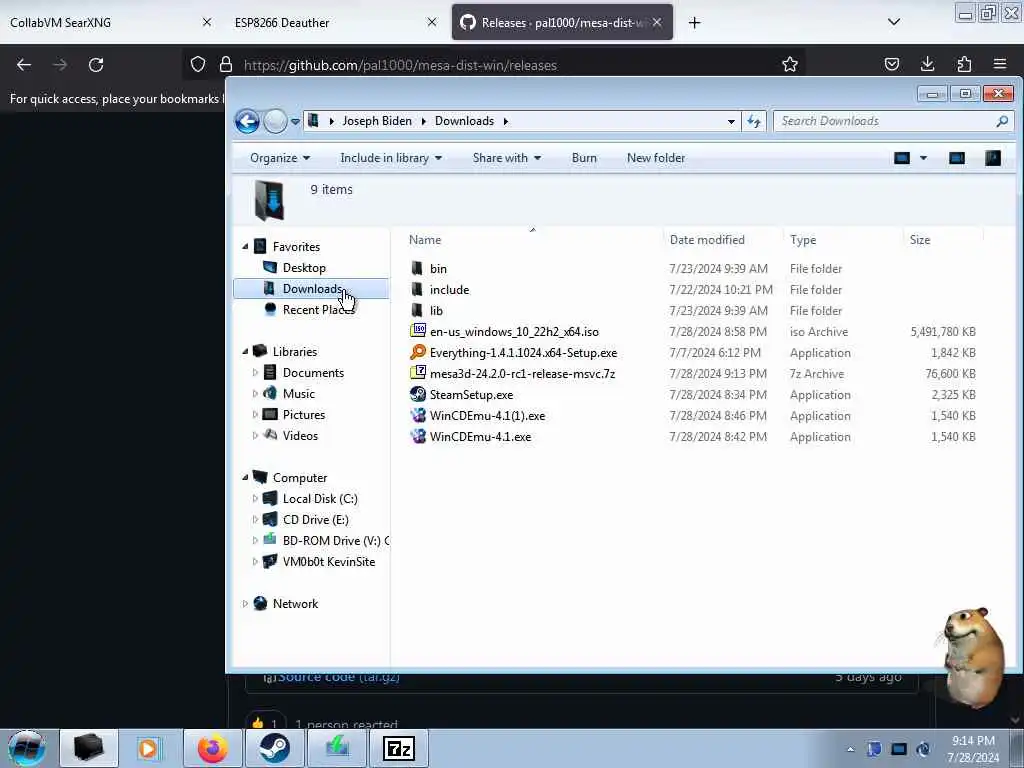Image resolution: width=1024 pixels, height=768 pixels.
Task: Click Firefox bookmark star icon
Action: (x=790, y=64)
